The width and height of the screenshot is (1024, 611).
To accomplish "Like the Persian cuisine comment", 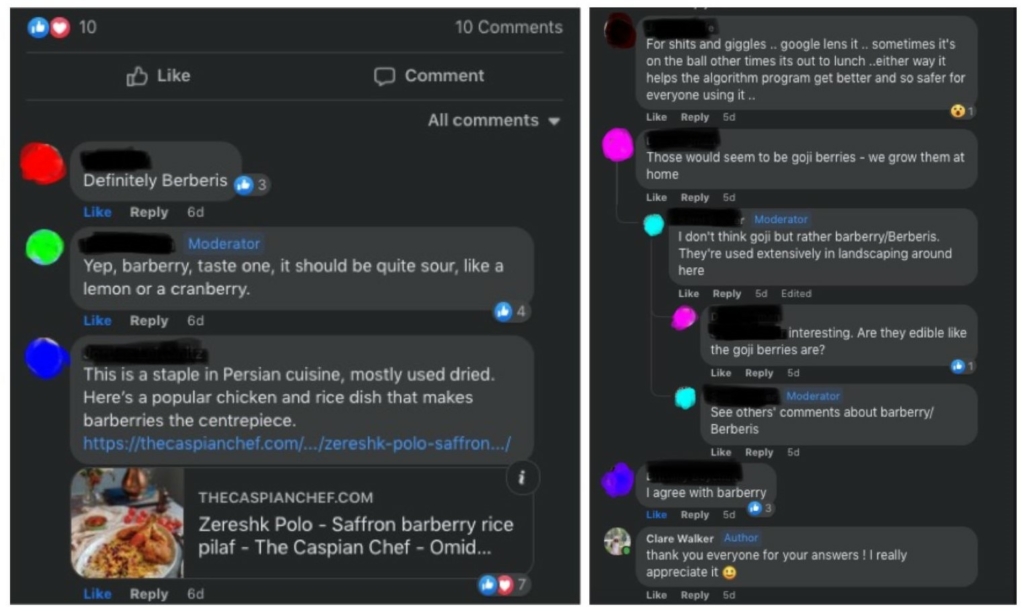I will (97, 594).
